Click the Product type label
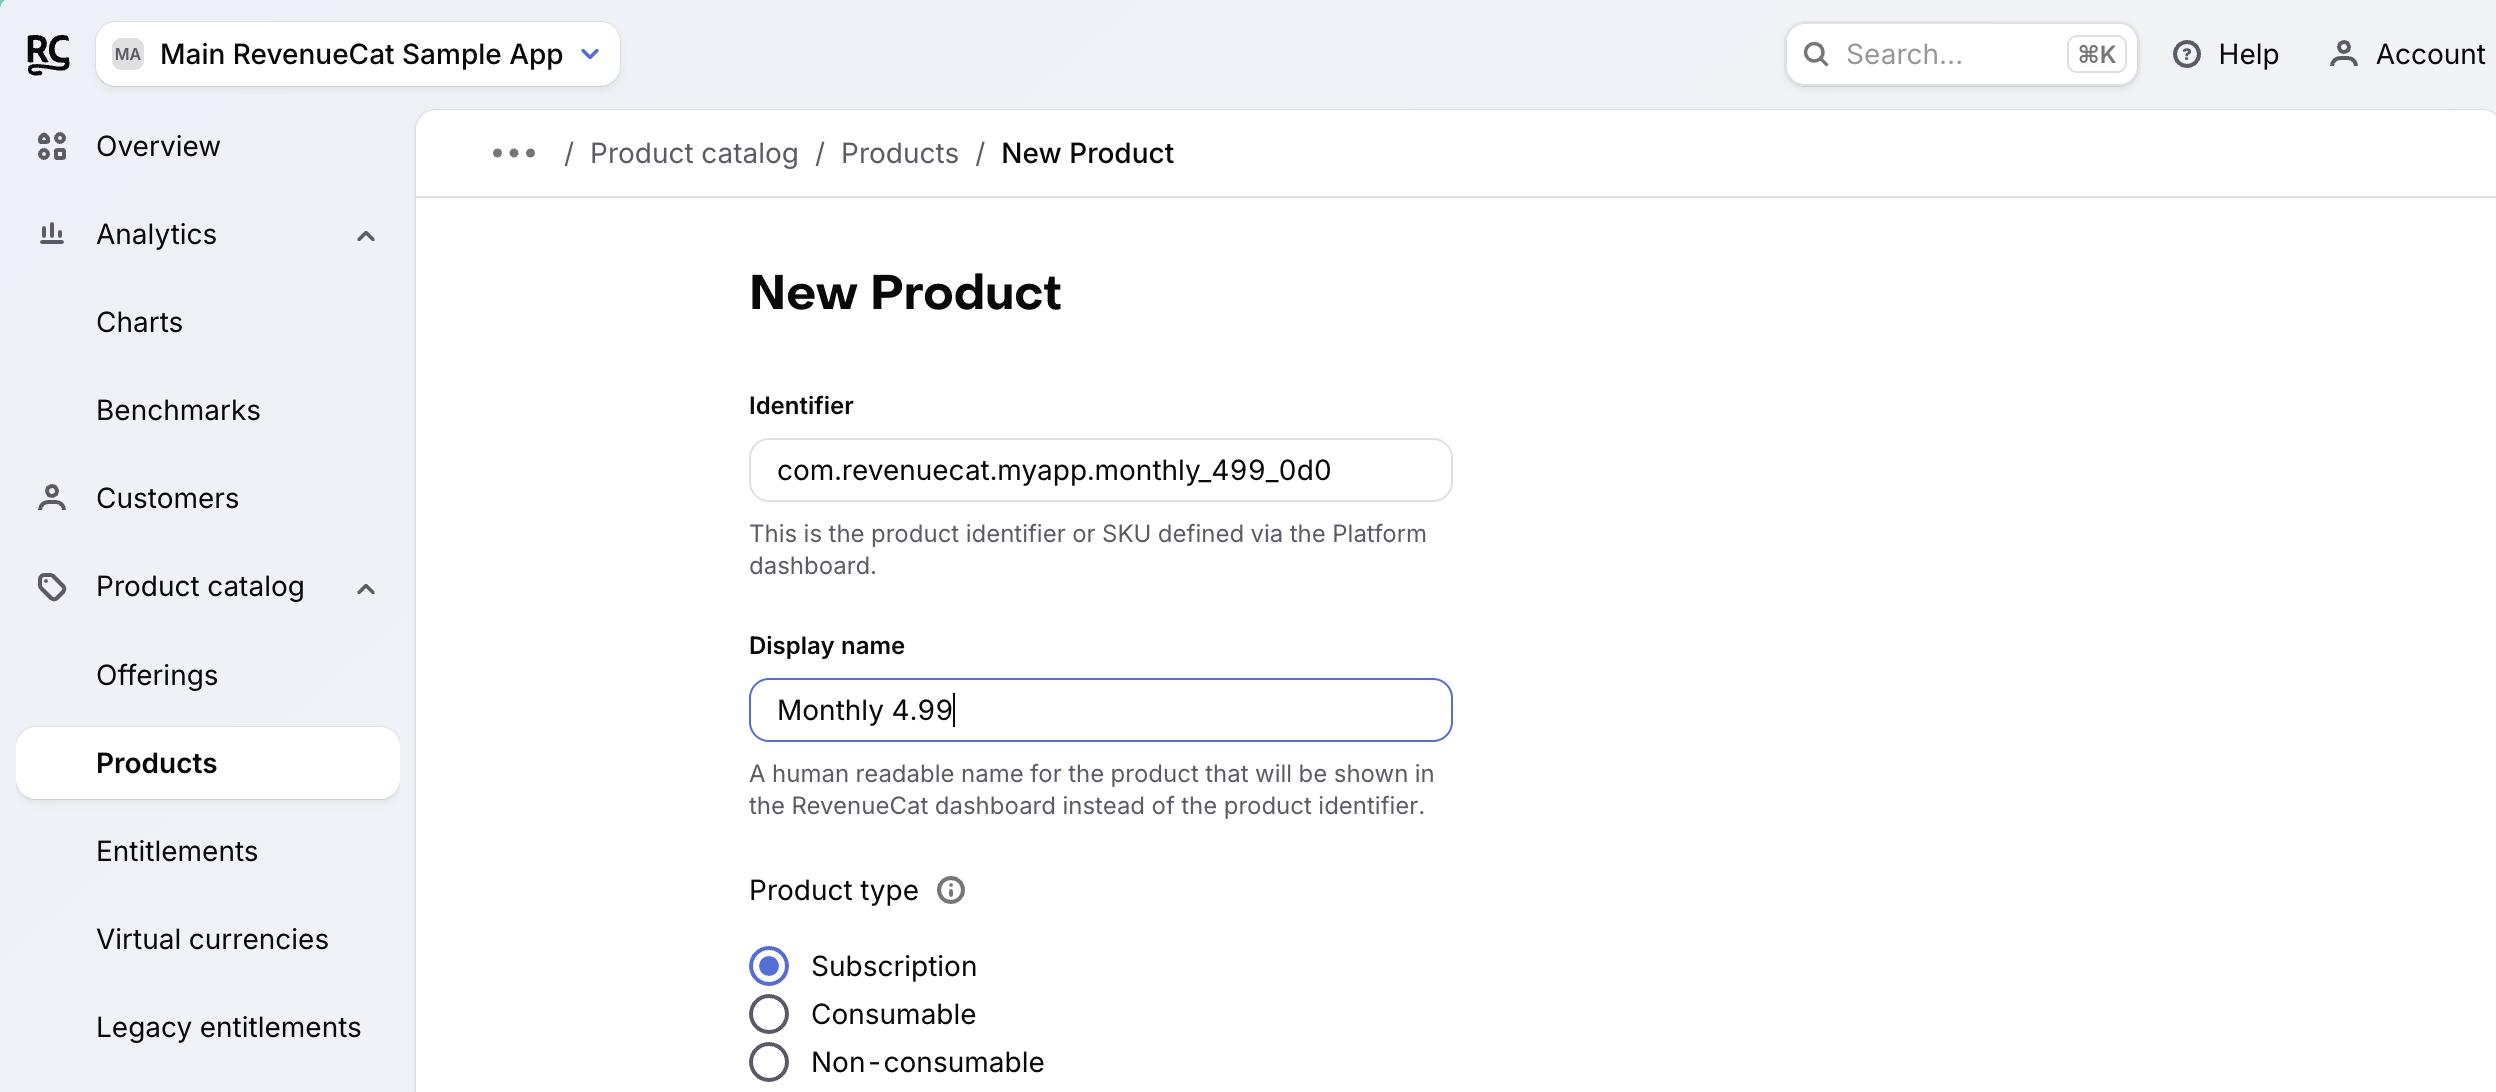The height and width of the screenshot is (1092, 2496). coord(833,890)
